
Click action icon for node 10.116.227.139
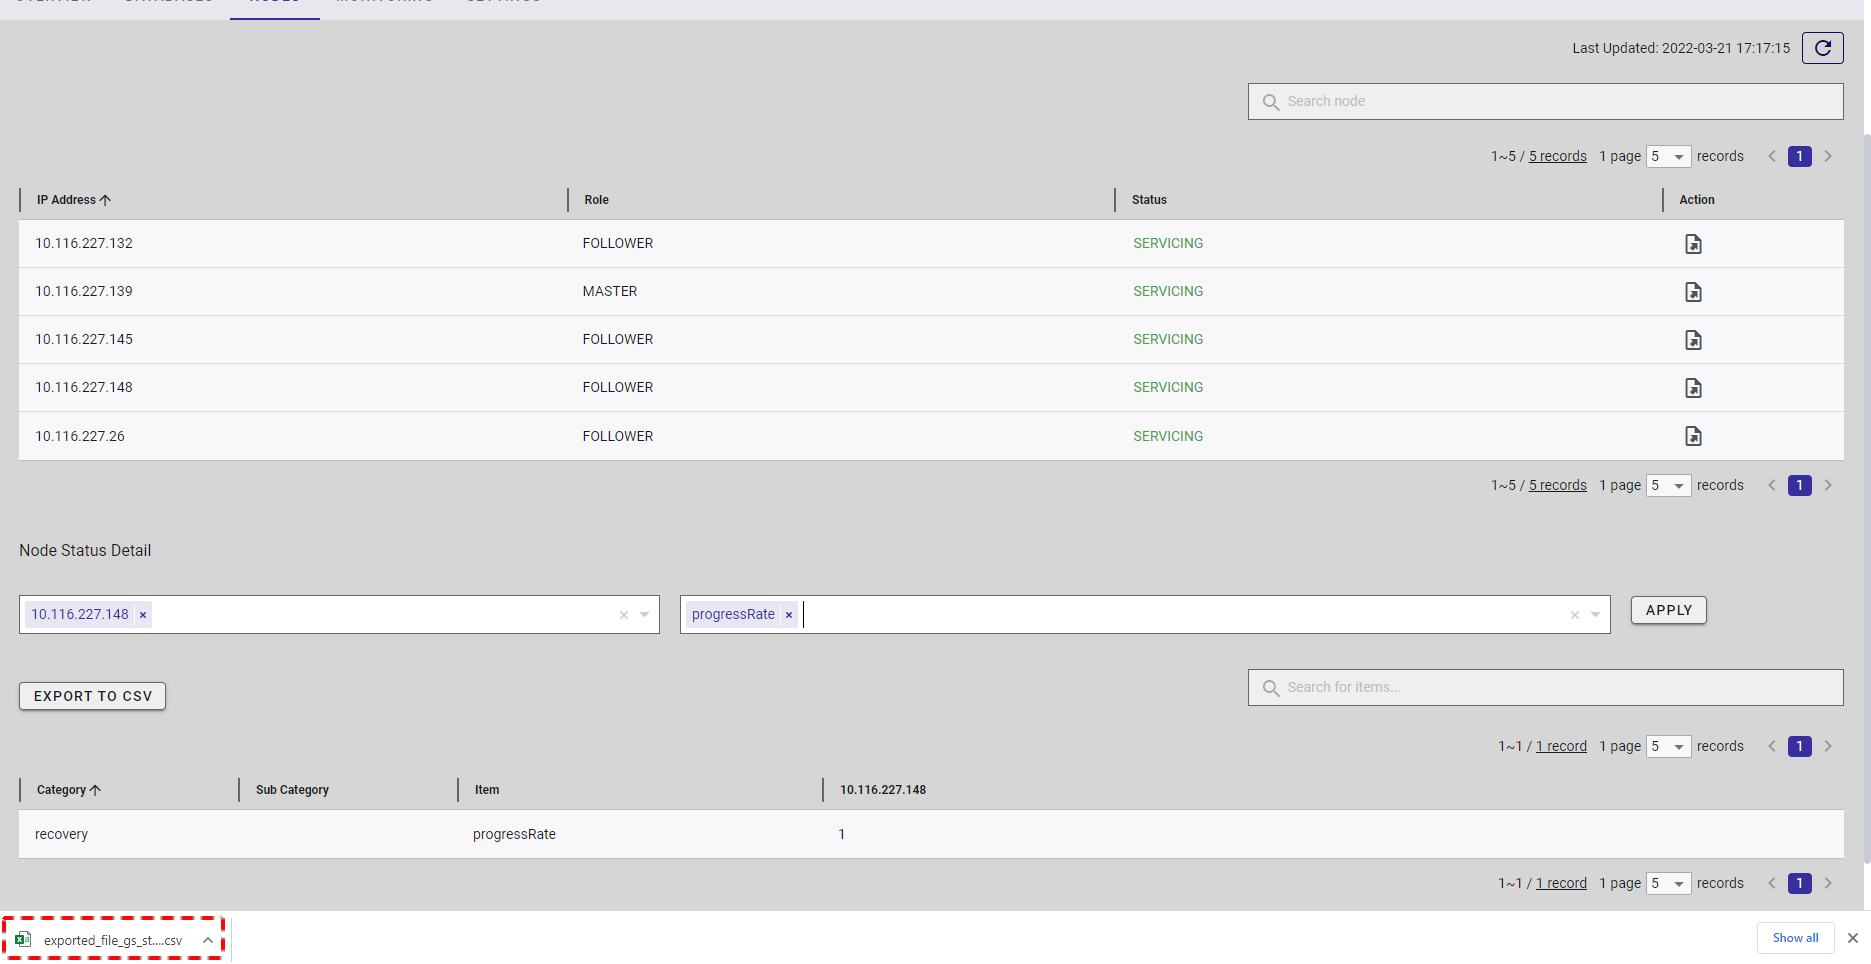pyautogui.click(x=1693, y=292)
